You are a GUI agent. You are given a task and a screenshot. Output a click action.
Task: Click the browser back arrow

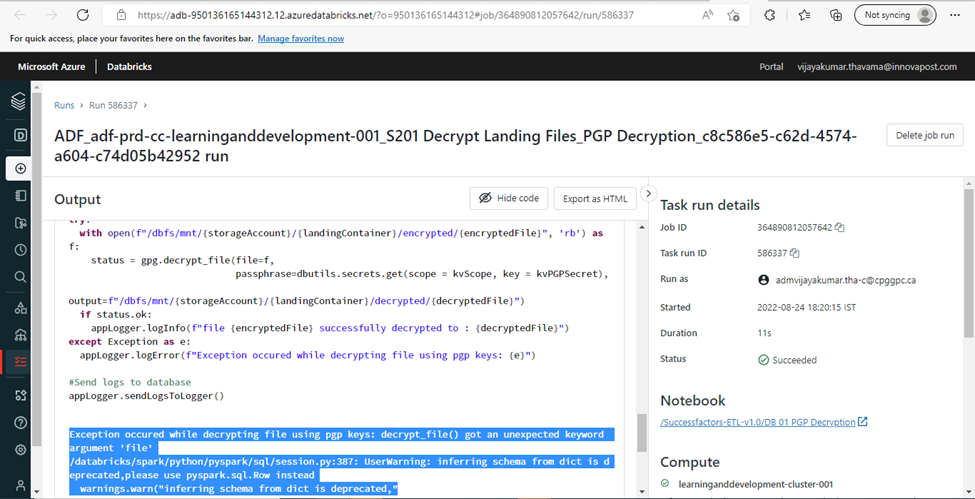(20, 15)
